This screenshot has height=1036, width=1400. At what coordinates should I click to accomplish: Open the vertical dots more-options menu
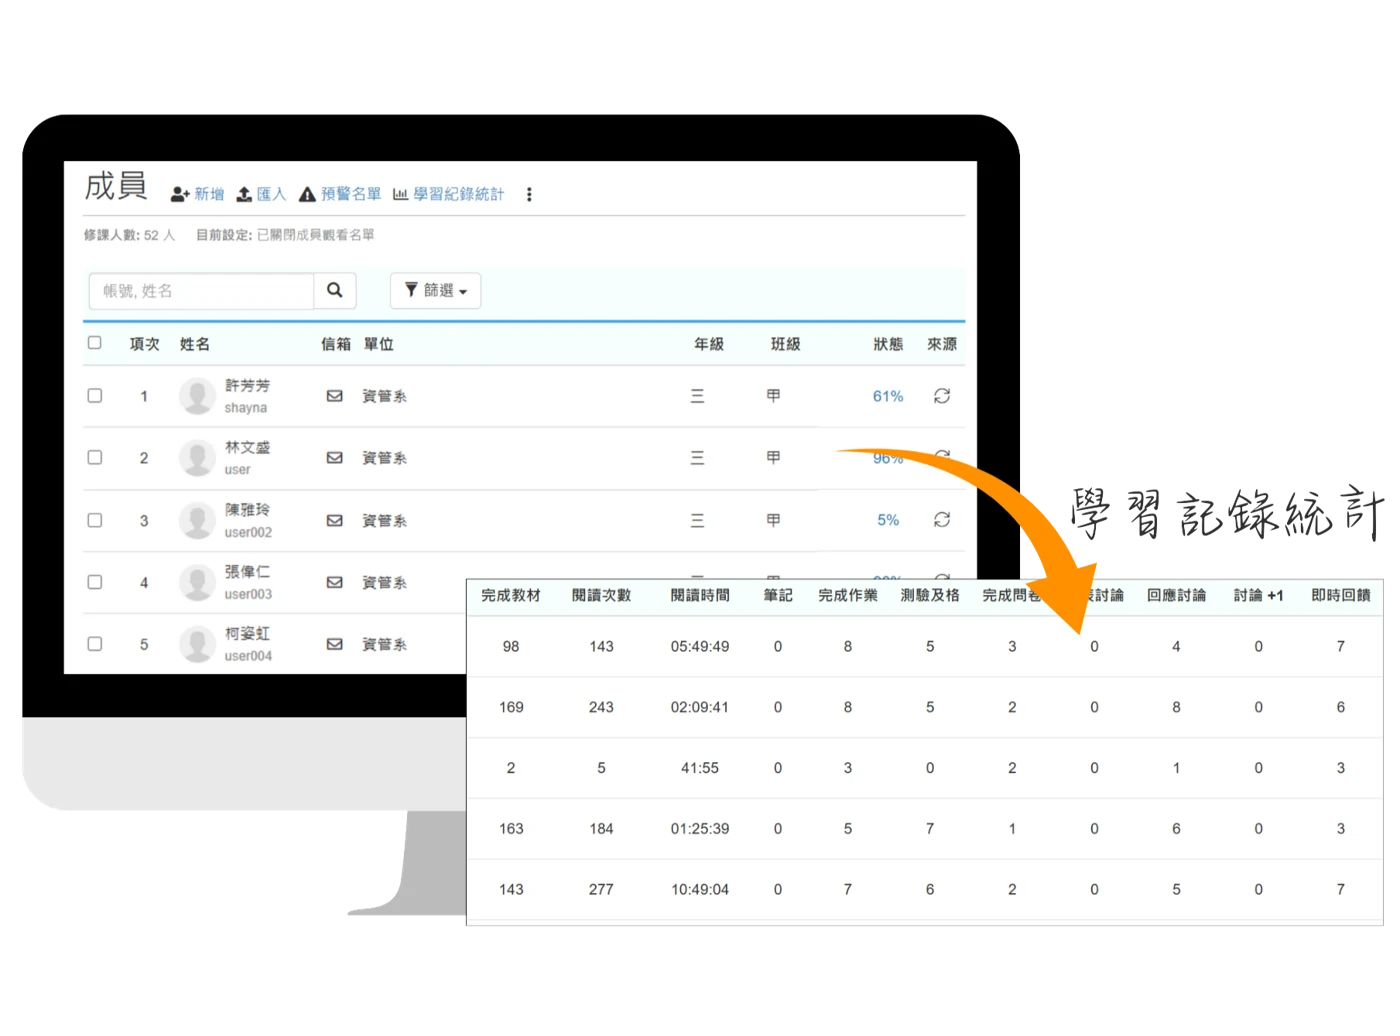pyautogui.click(x=529, y=194)
